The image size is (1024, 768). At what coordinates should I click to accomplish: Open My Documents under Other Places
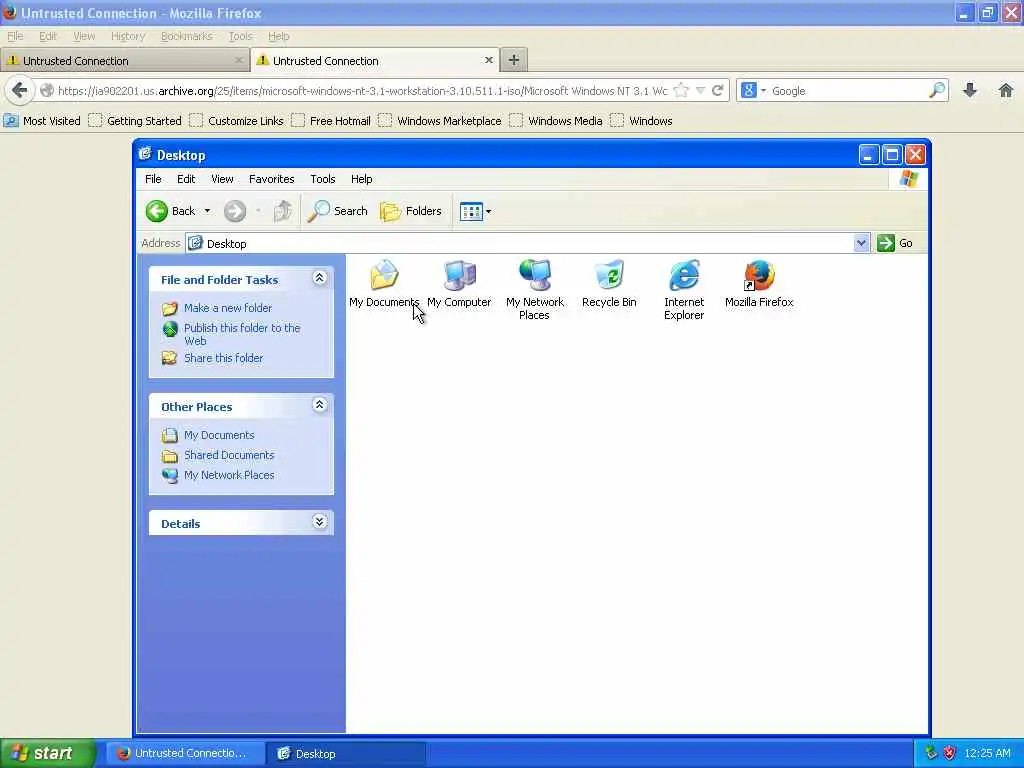[219, 435]
